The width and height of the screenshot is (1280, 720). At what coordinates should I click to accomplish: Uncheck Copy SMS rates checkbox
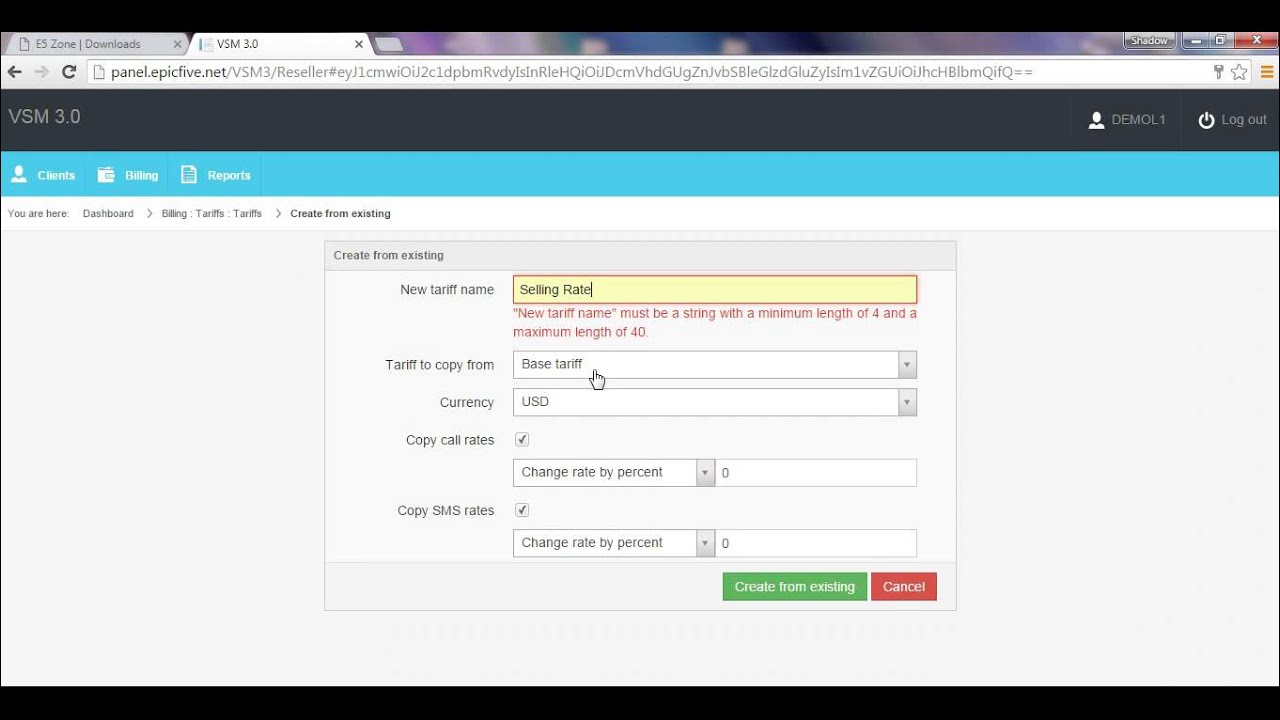521,510
